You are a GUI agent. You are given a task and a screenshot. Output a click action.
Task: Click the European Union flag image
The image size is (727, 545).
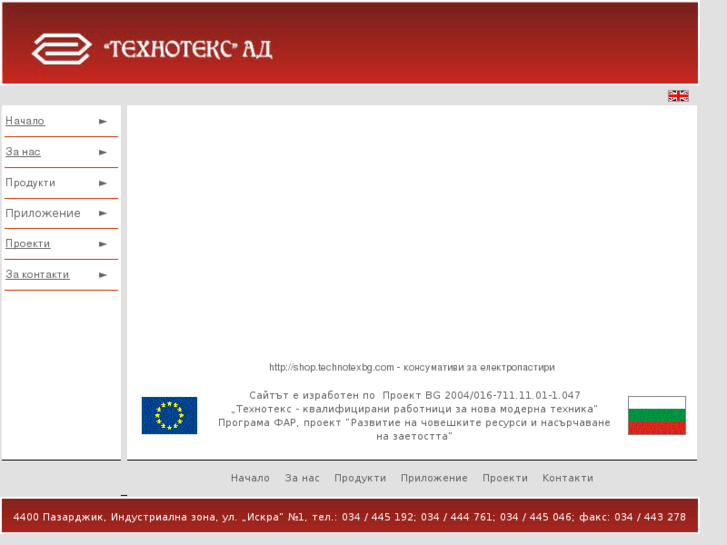169,415
